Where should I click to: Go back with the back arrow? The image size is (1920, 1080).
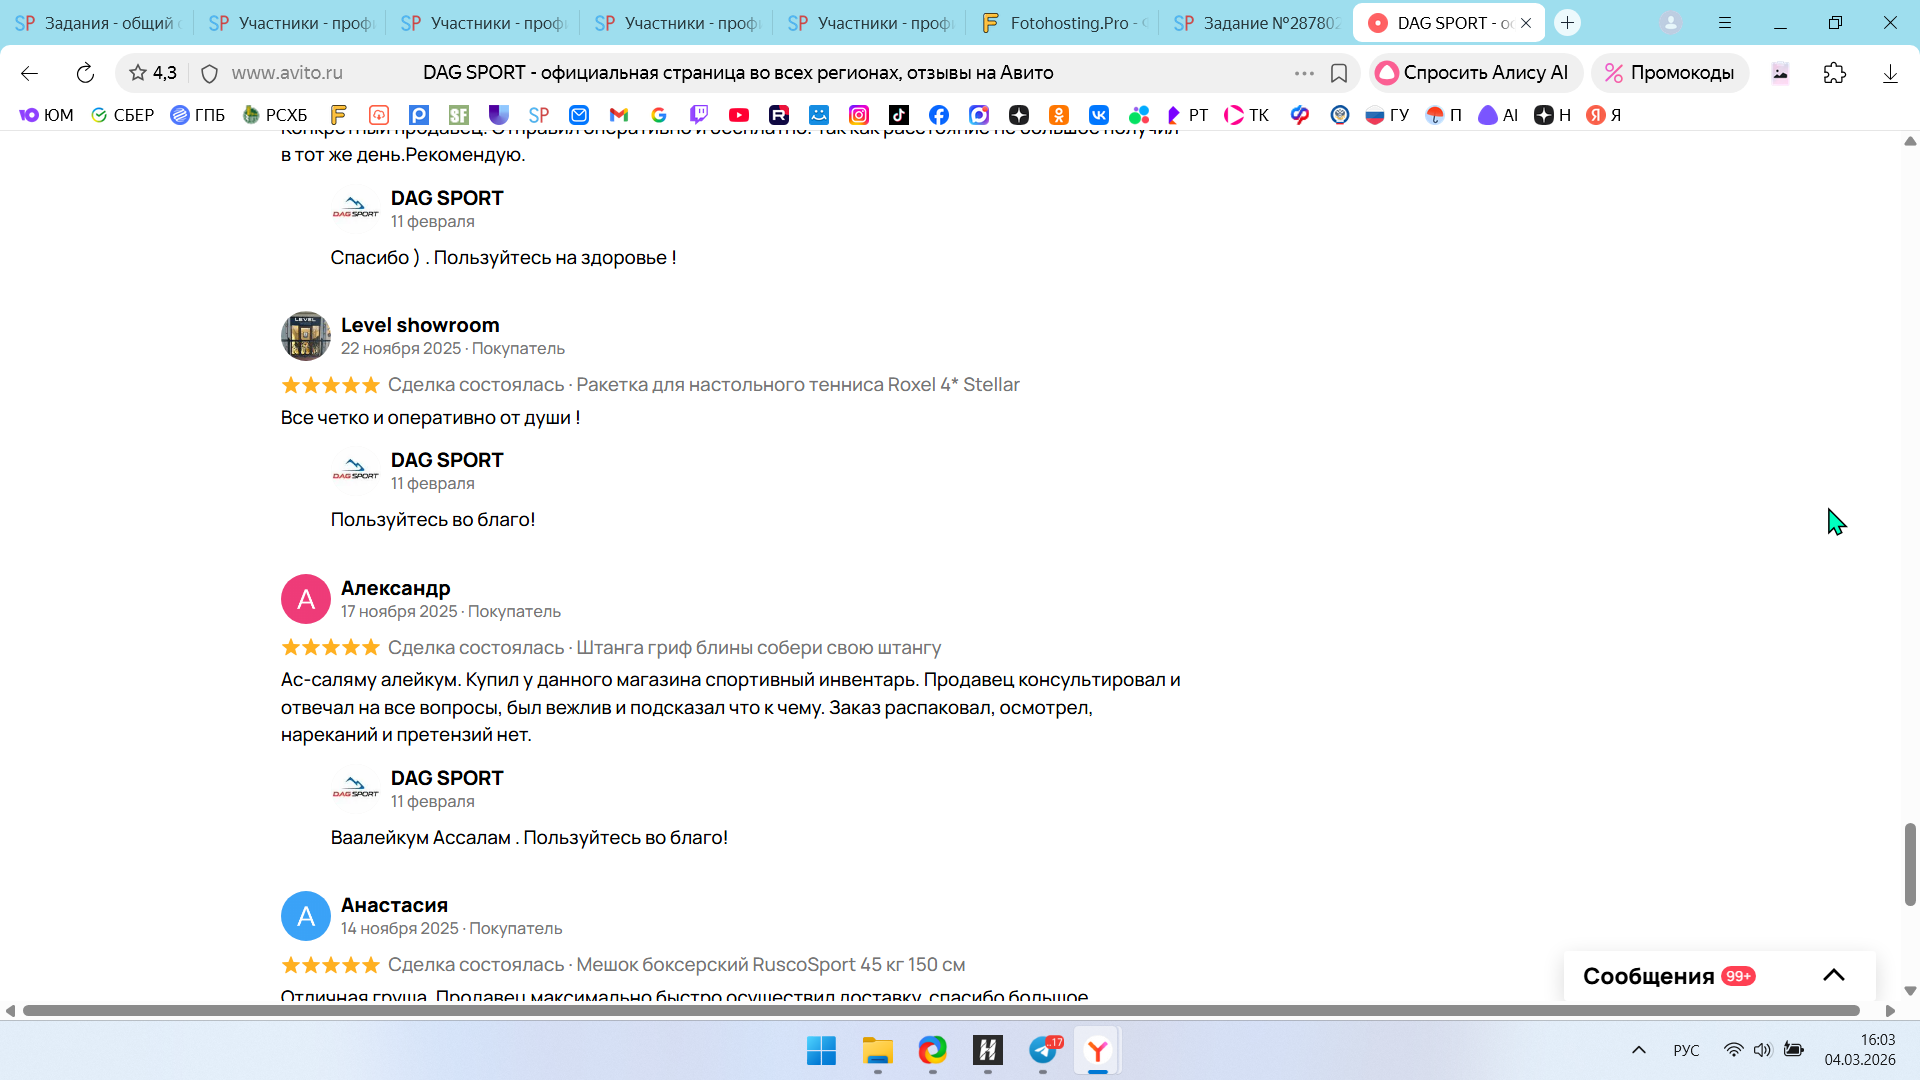[x=29, y=73]
